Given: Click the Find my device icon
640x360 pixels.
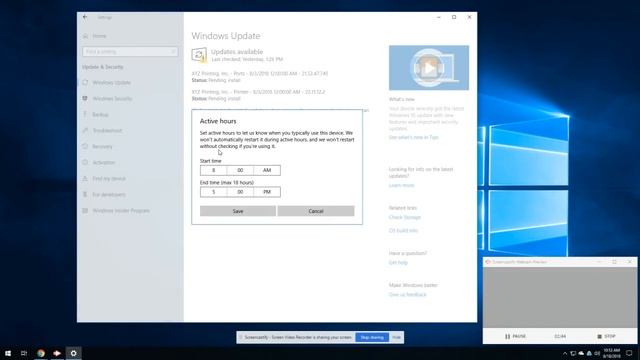Looking at the screenshot, I should [85, 178].
